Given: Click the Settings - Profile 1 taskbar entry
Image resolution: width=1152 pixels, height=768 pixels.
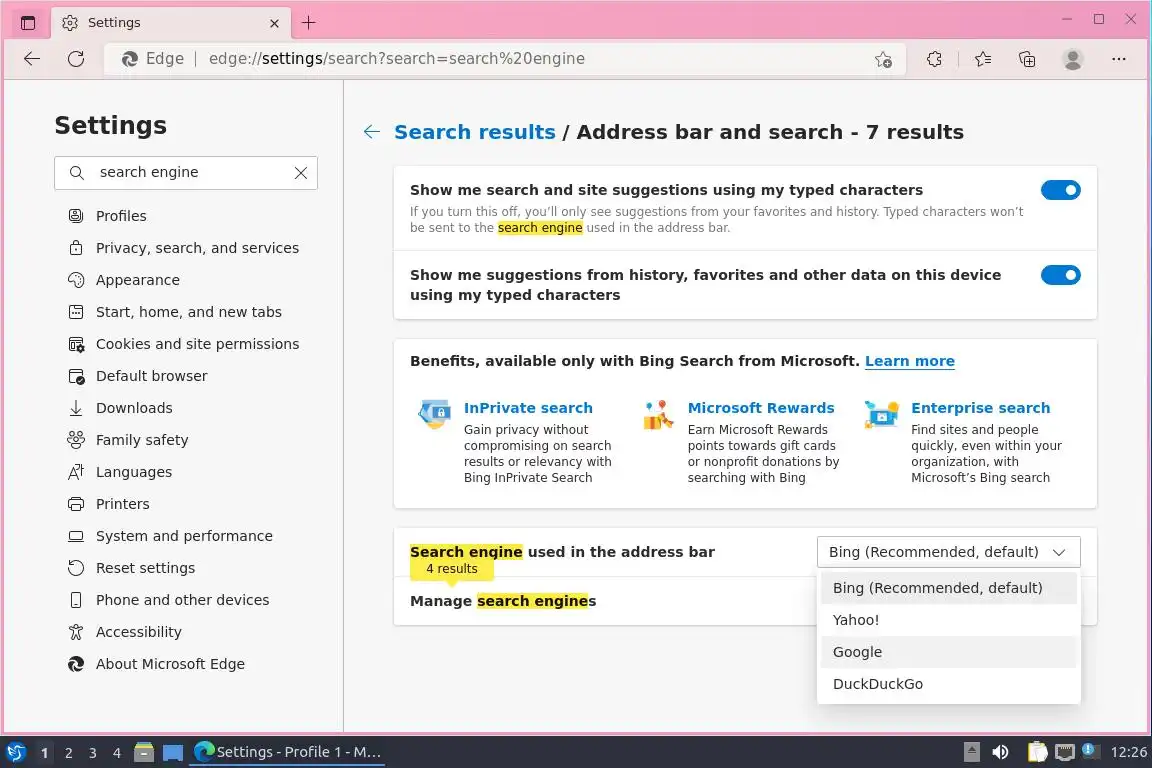Looking at the screenshot, I should pyautogui.click(x=287, y=752).
